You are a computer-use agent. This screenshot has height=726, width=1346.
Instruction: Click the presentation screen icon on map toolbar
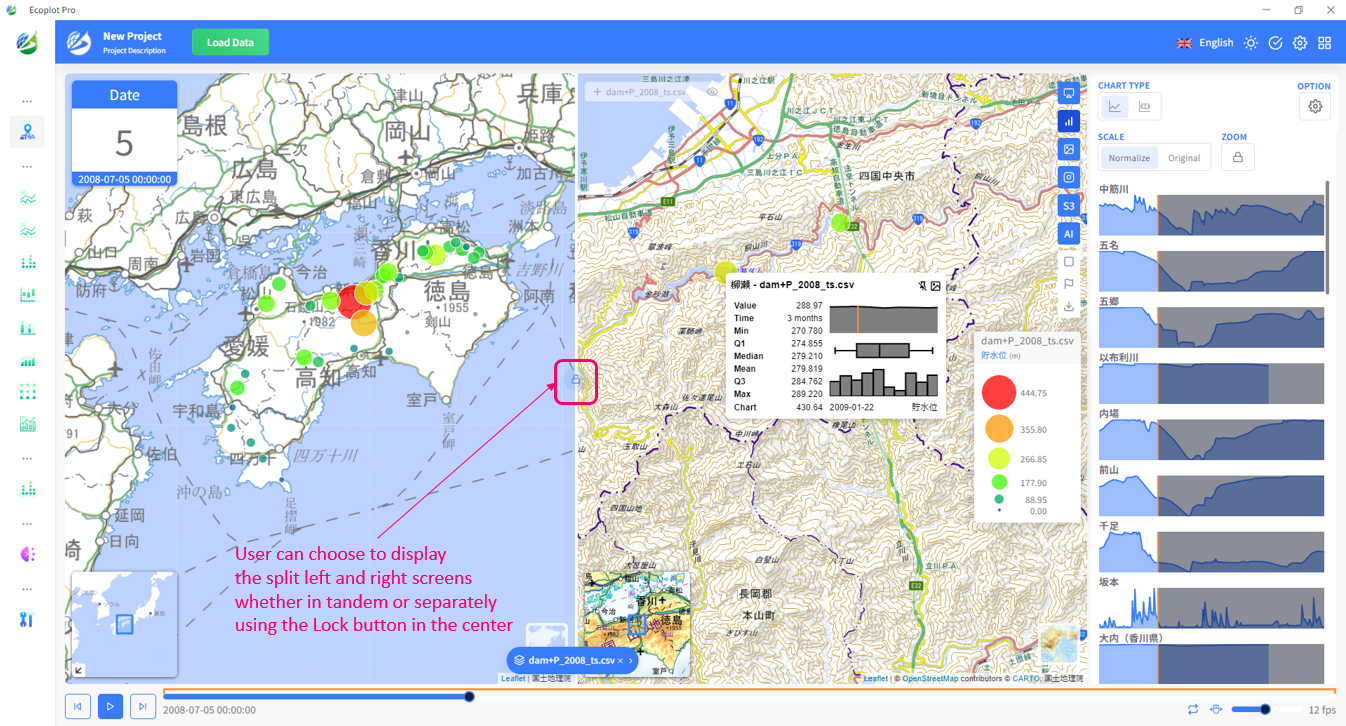point(1069,93)
